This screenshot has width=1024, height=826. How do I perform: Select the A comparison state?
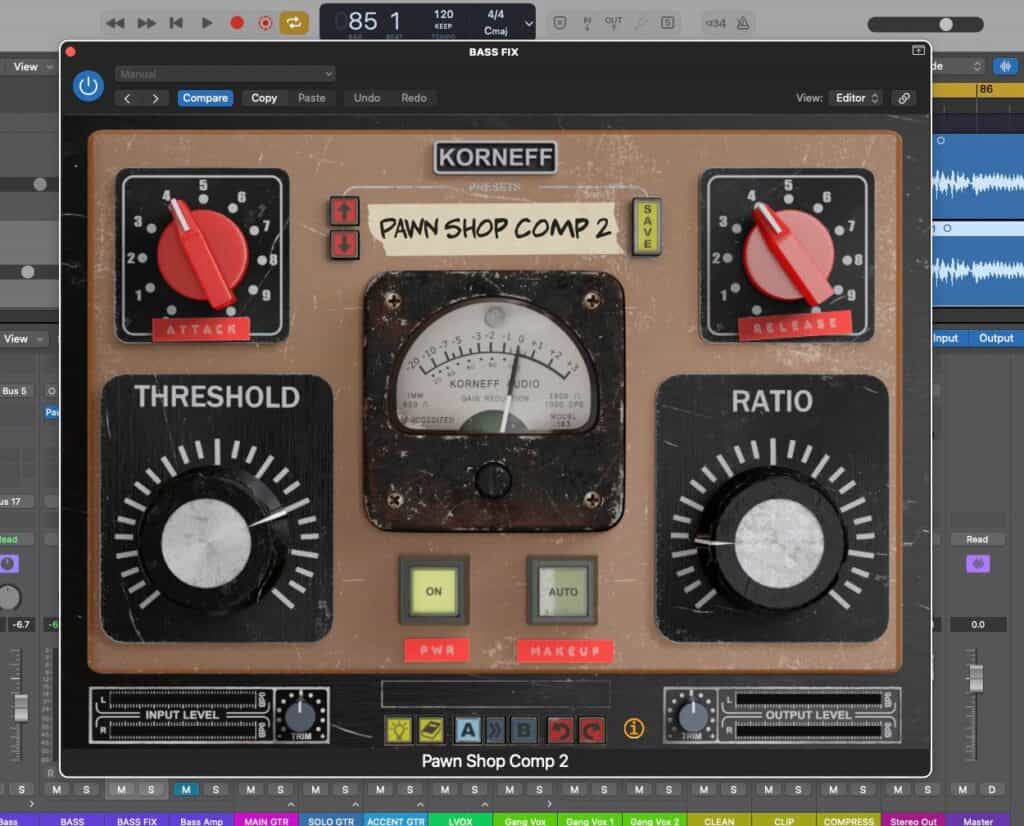(468, 729)
